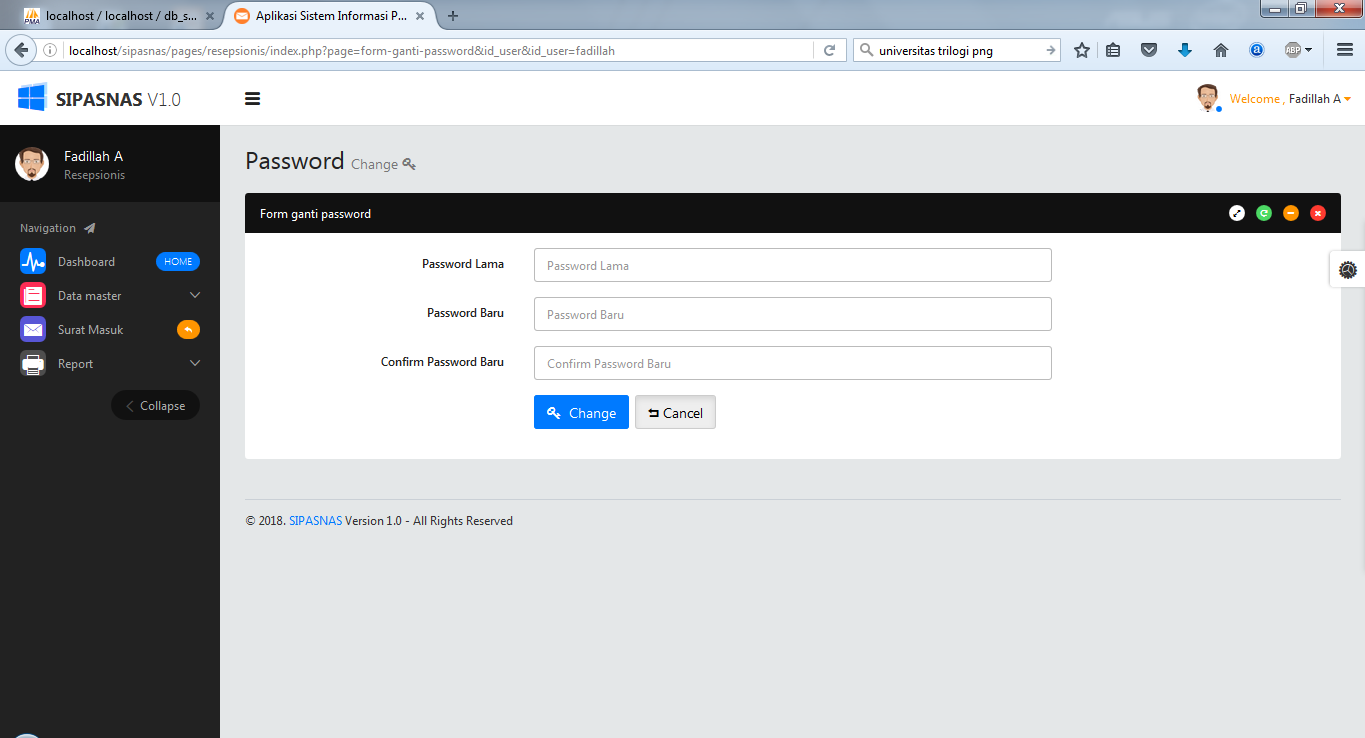This screenshot has width=1365, height=738.
Task: Click the browser search box
Action: pyautogui.click(x=957, y=50)
